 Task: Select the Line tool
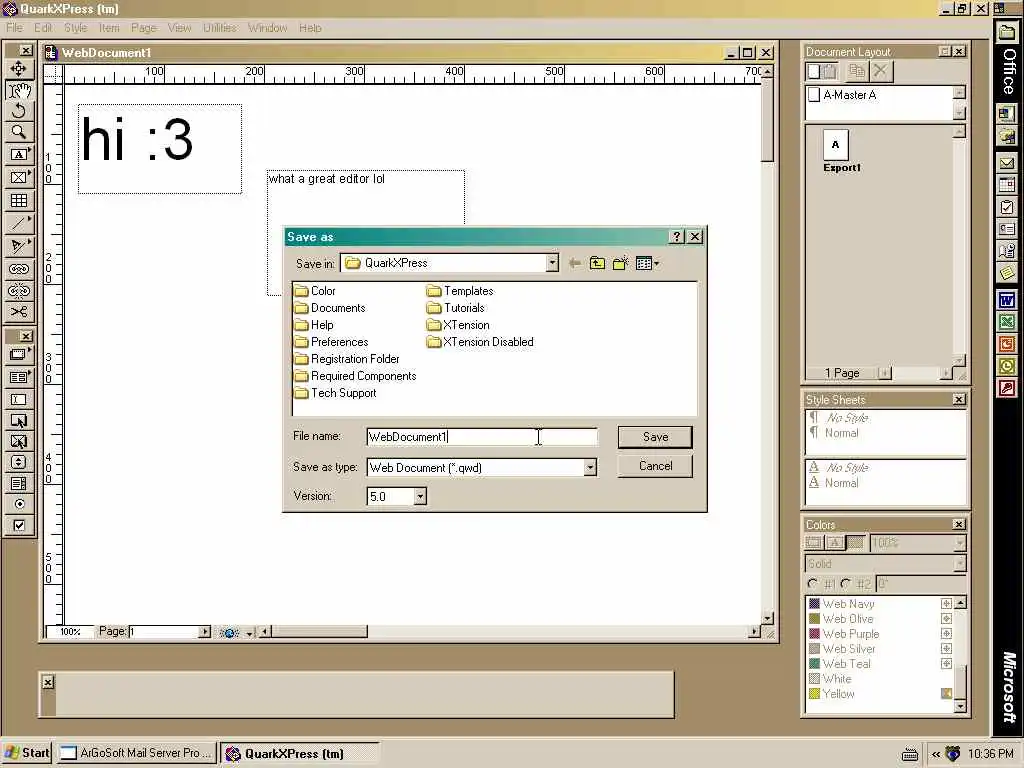[18, 223]
